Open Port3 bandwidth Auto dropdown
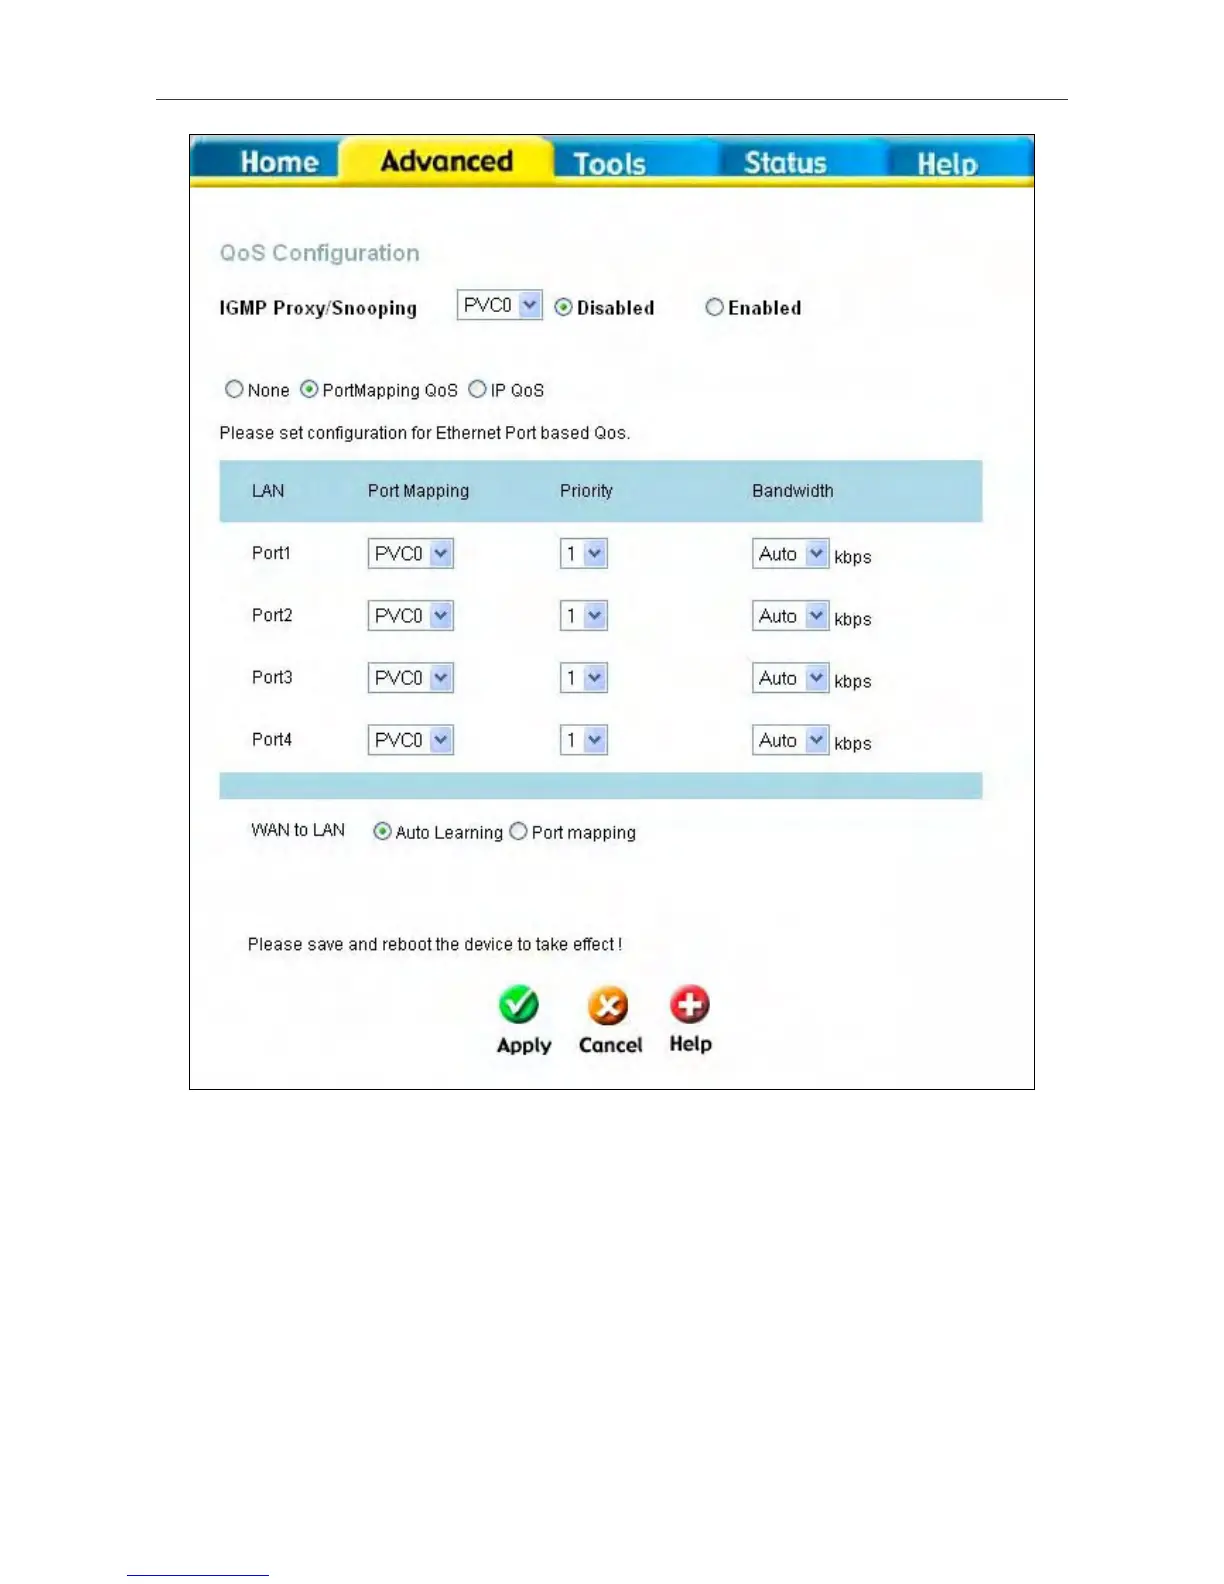Image resolution: width=1224 pixels, height=1584 pixels. [791, 677]
